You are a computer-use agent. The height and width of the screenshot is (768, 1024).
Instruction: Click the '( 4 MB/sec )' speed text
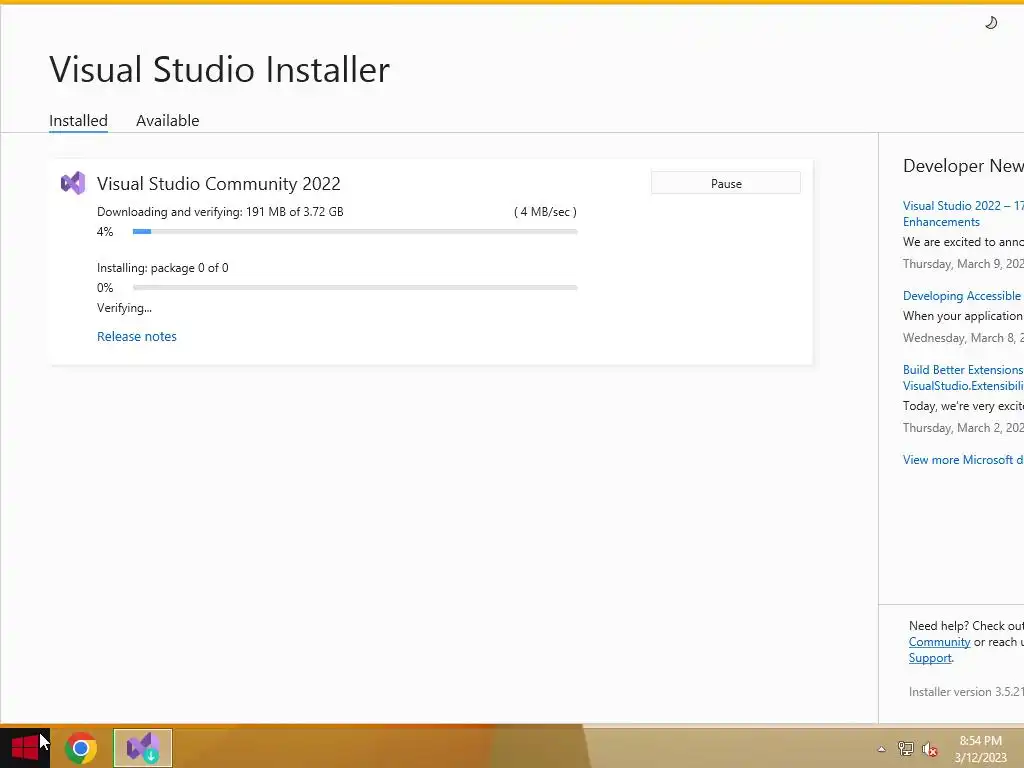tap(545, 212)
